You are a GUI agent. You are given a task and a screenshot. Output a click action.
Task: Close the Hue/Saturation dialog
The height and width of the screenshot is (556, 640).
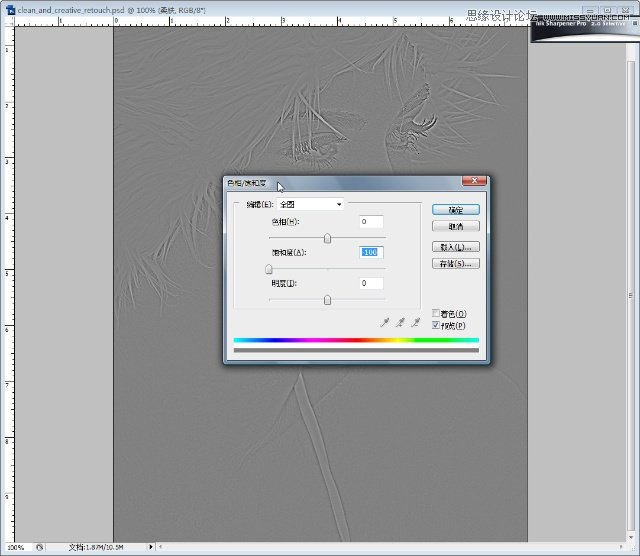pos(474,180)
